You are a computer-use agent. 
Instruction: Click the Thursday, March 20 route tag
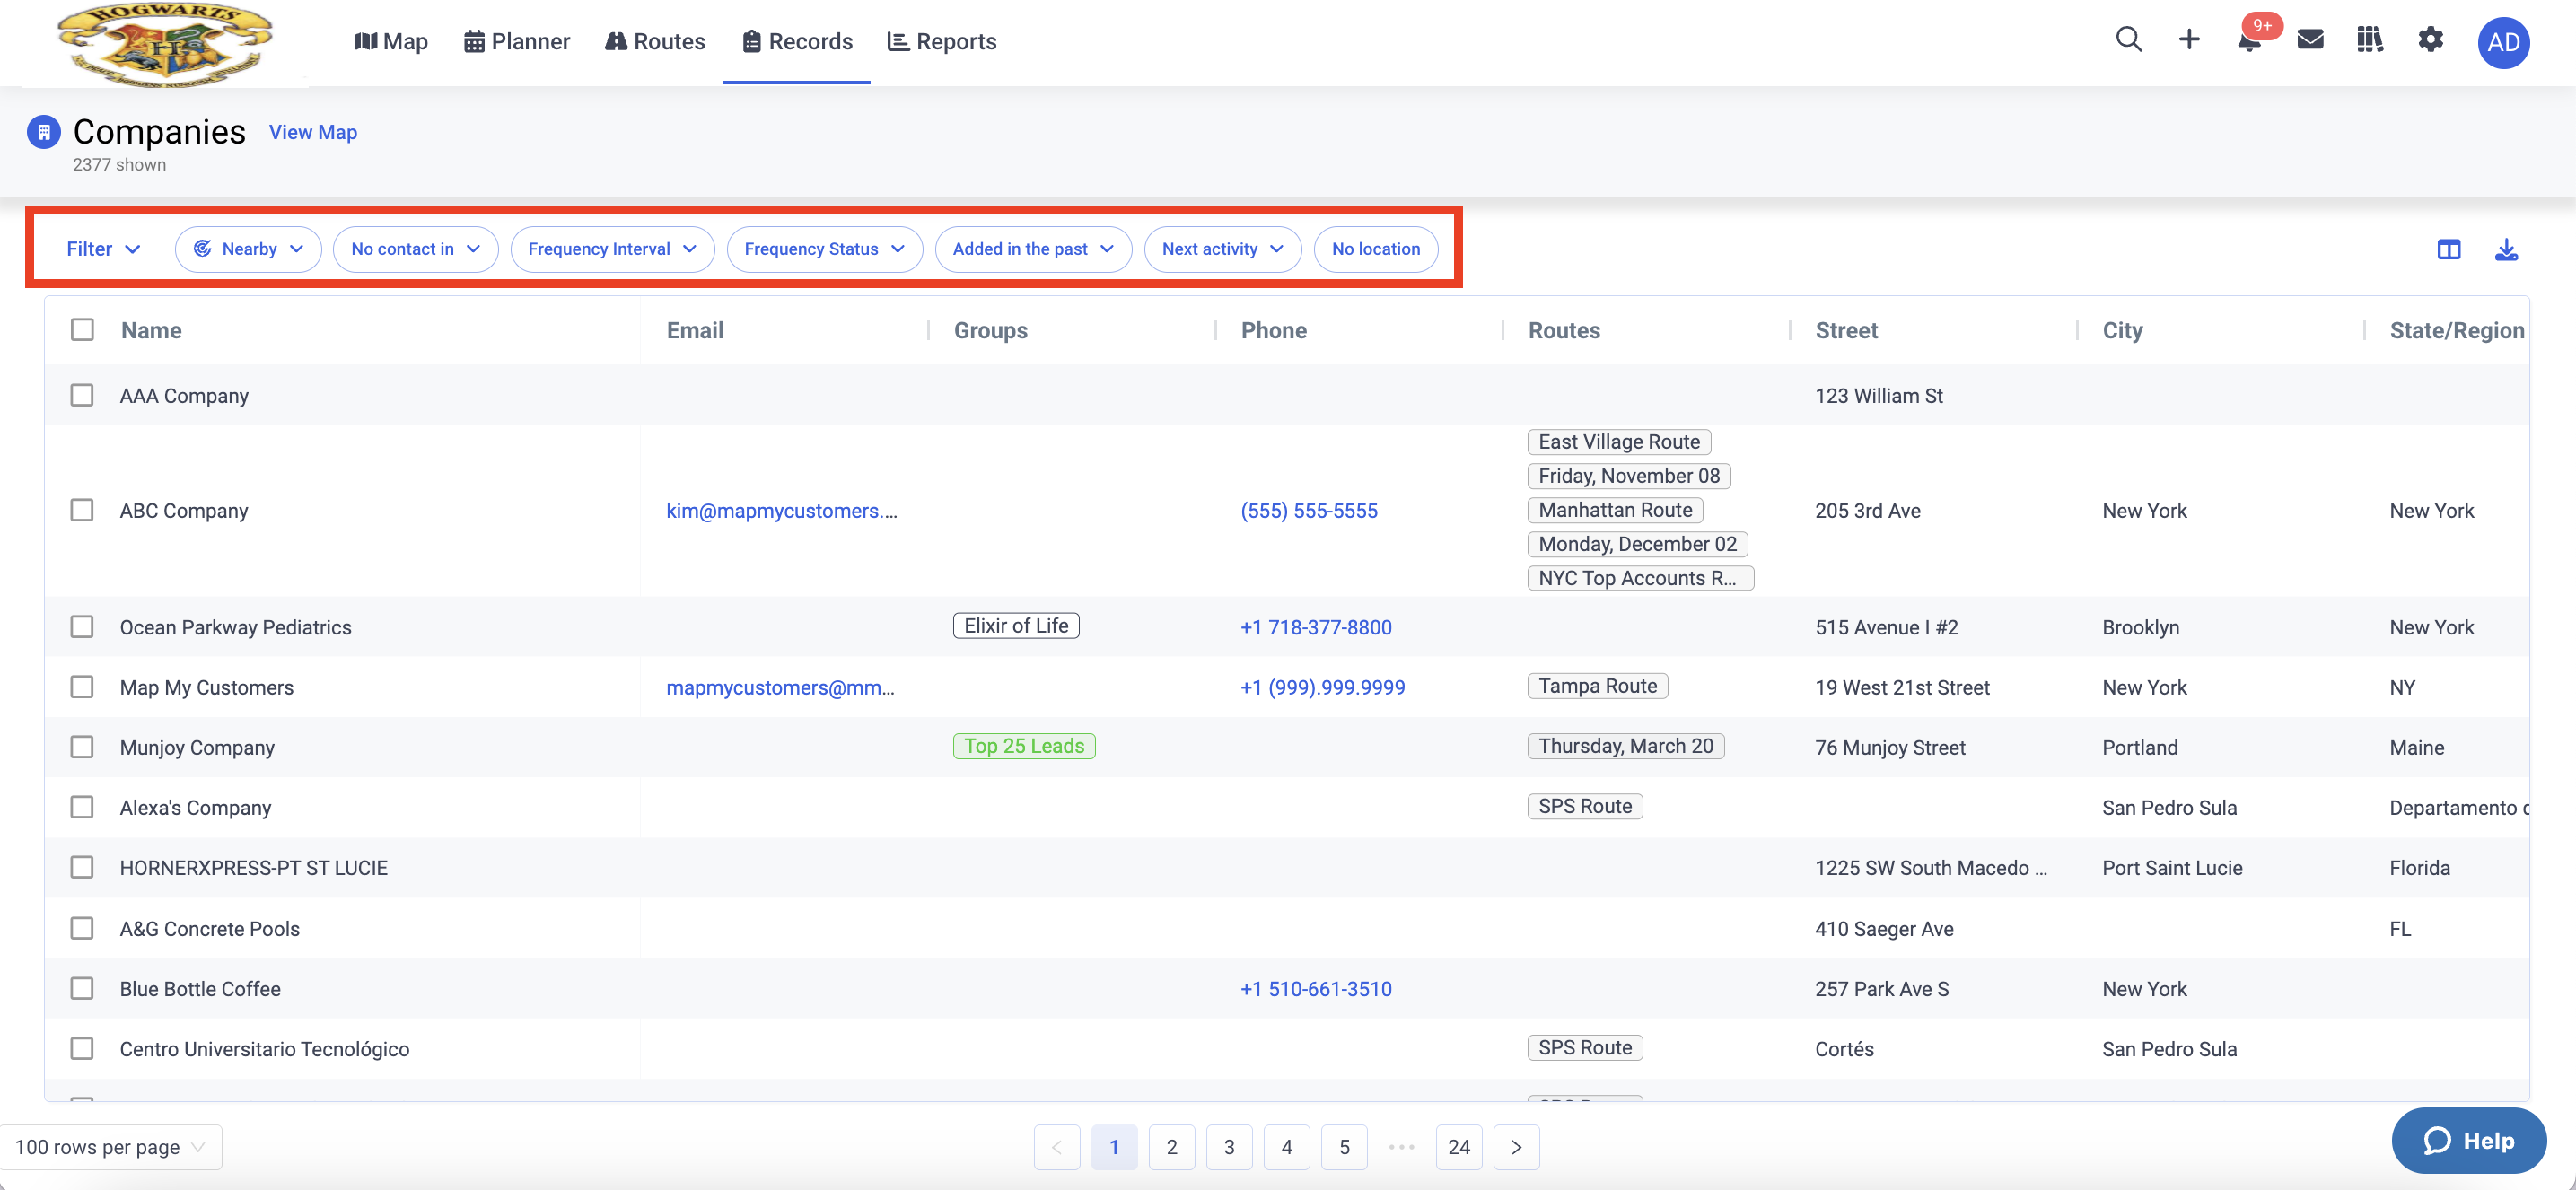point(1626,745)
